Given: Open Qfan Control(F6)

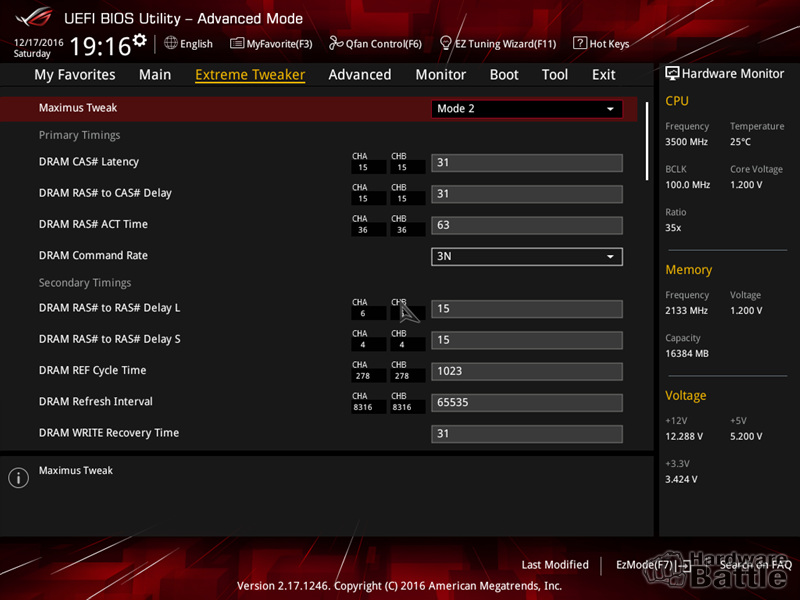Looking at the screenshot, I should pyautogui.click(x=376, y=43).
